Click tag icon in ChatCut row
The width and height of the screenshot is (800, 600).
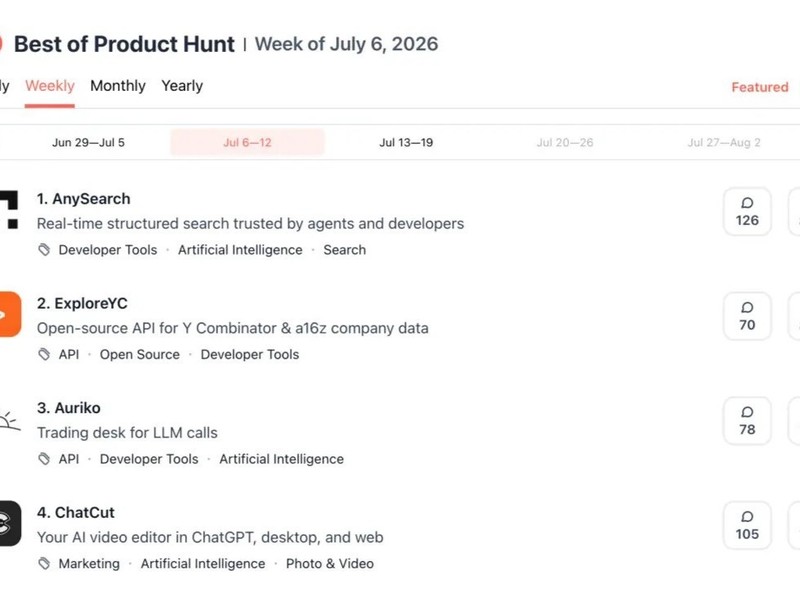pos(44,564)
